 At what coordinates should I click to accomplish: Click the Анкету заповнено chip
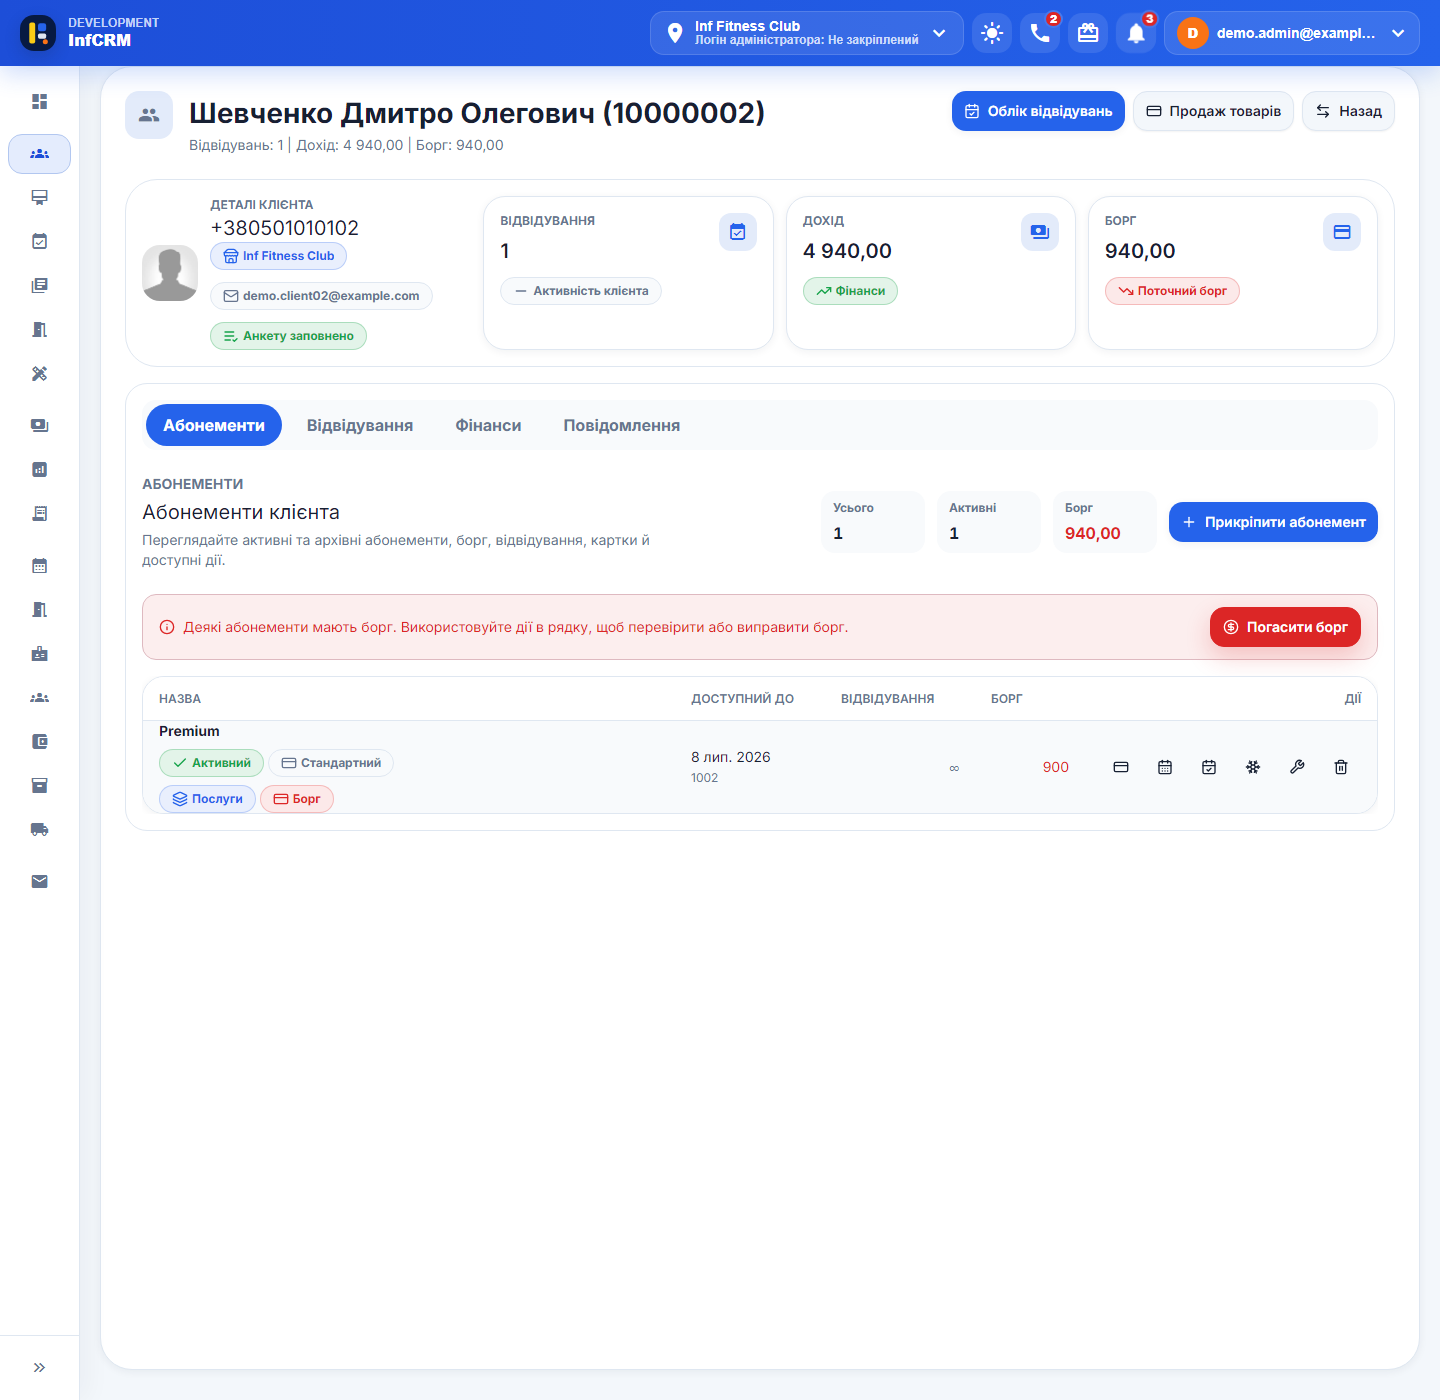[x=288, y=336]
